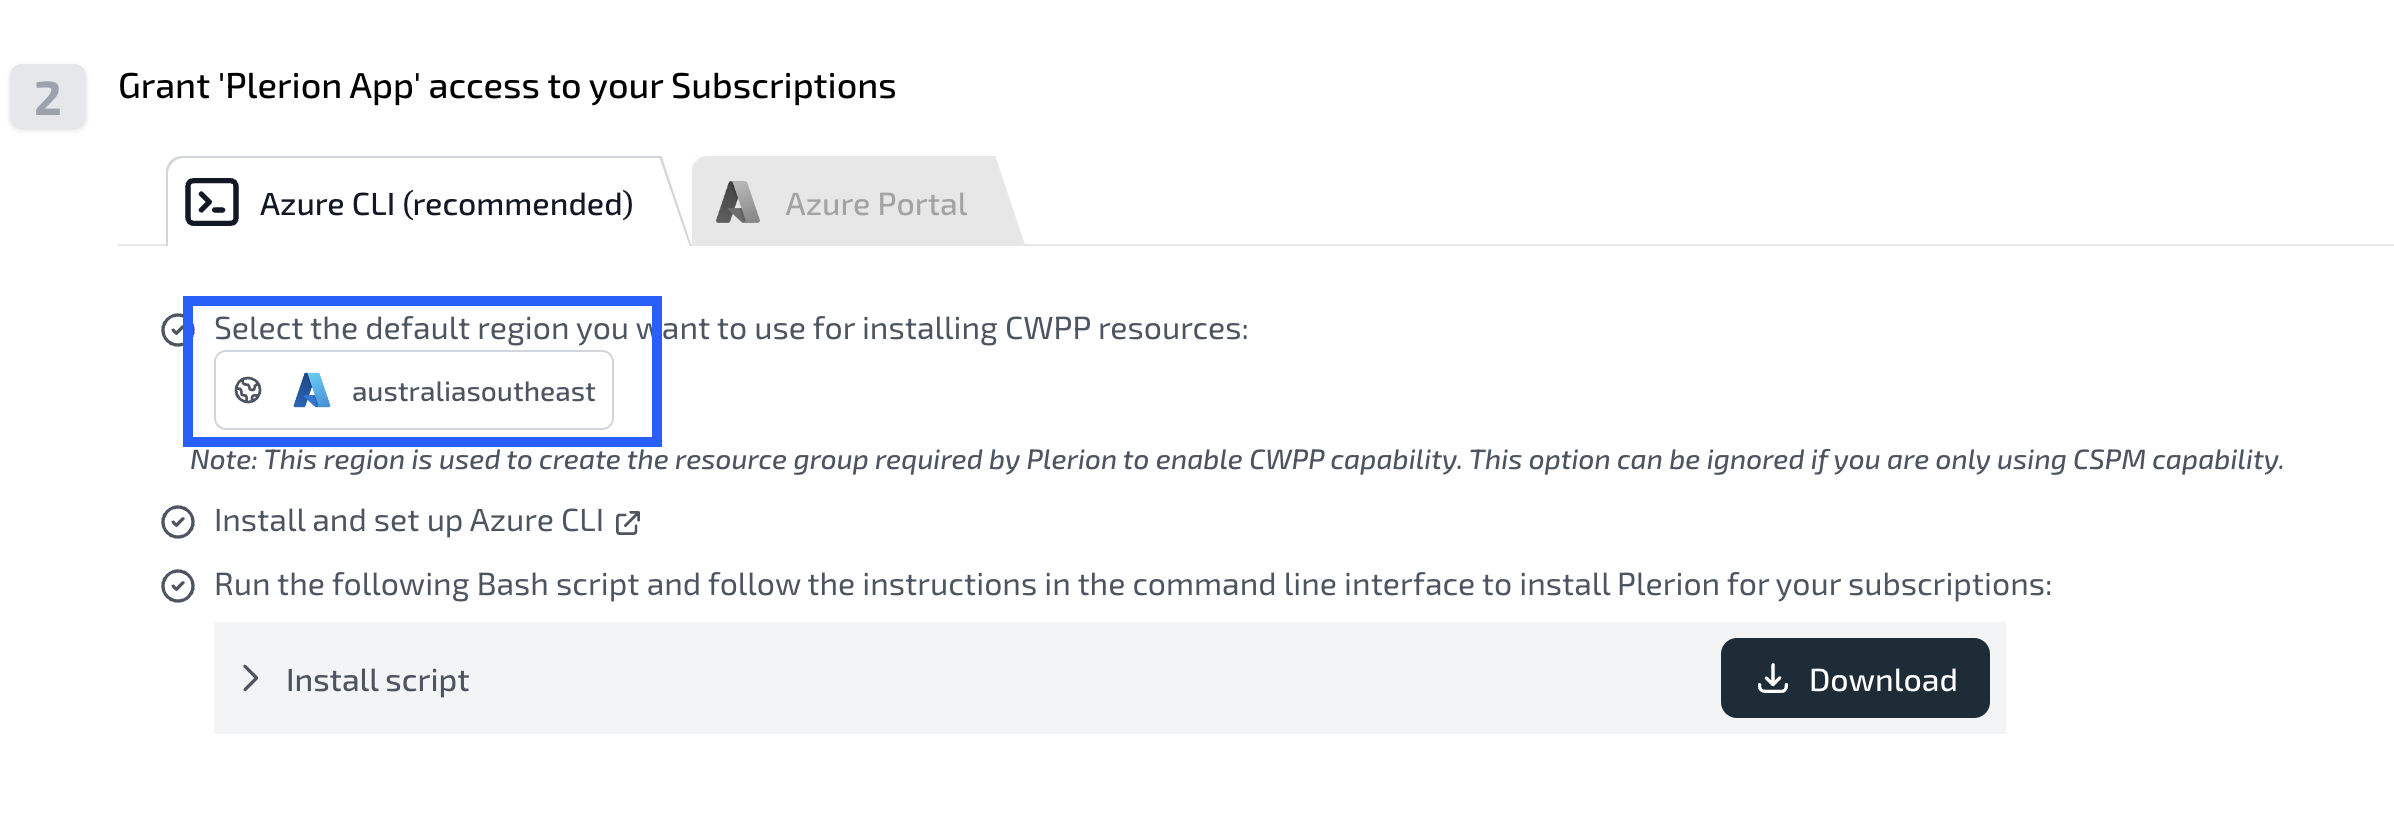Click the step 2 number badge
Viewport: 2394px width, 838px height.
48,97
